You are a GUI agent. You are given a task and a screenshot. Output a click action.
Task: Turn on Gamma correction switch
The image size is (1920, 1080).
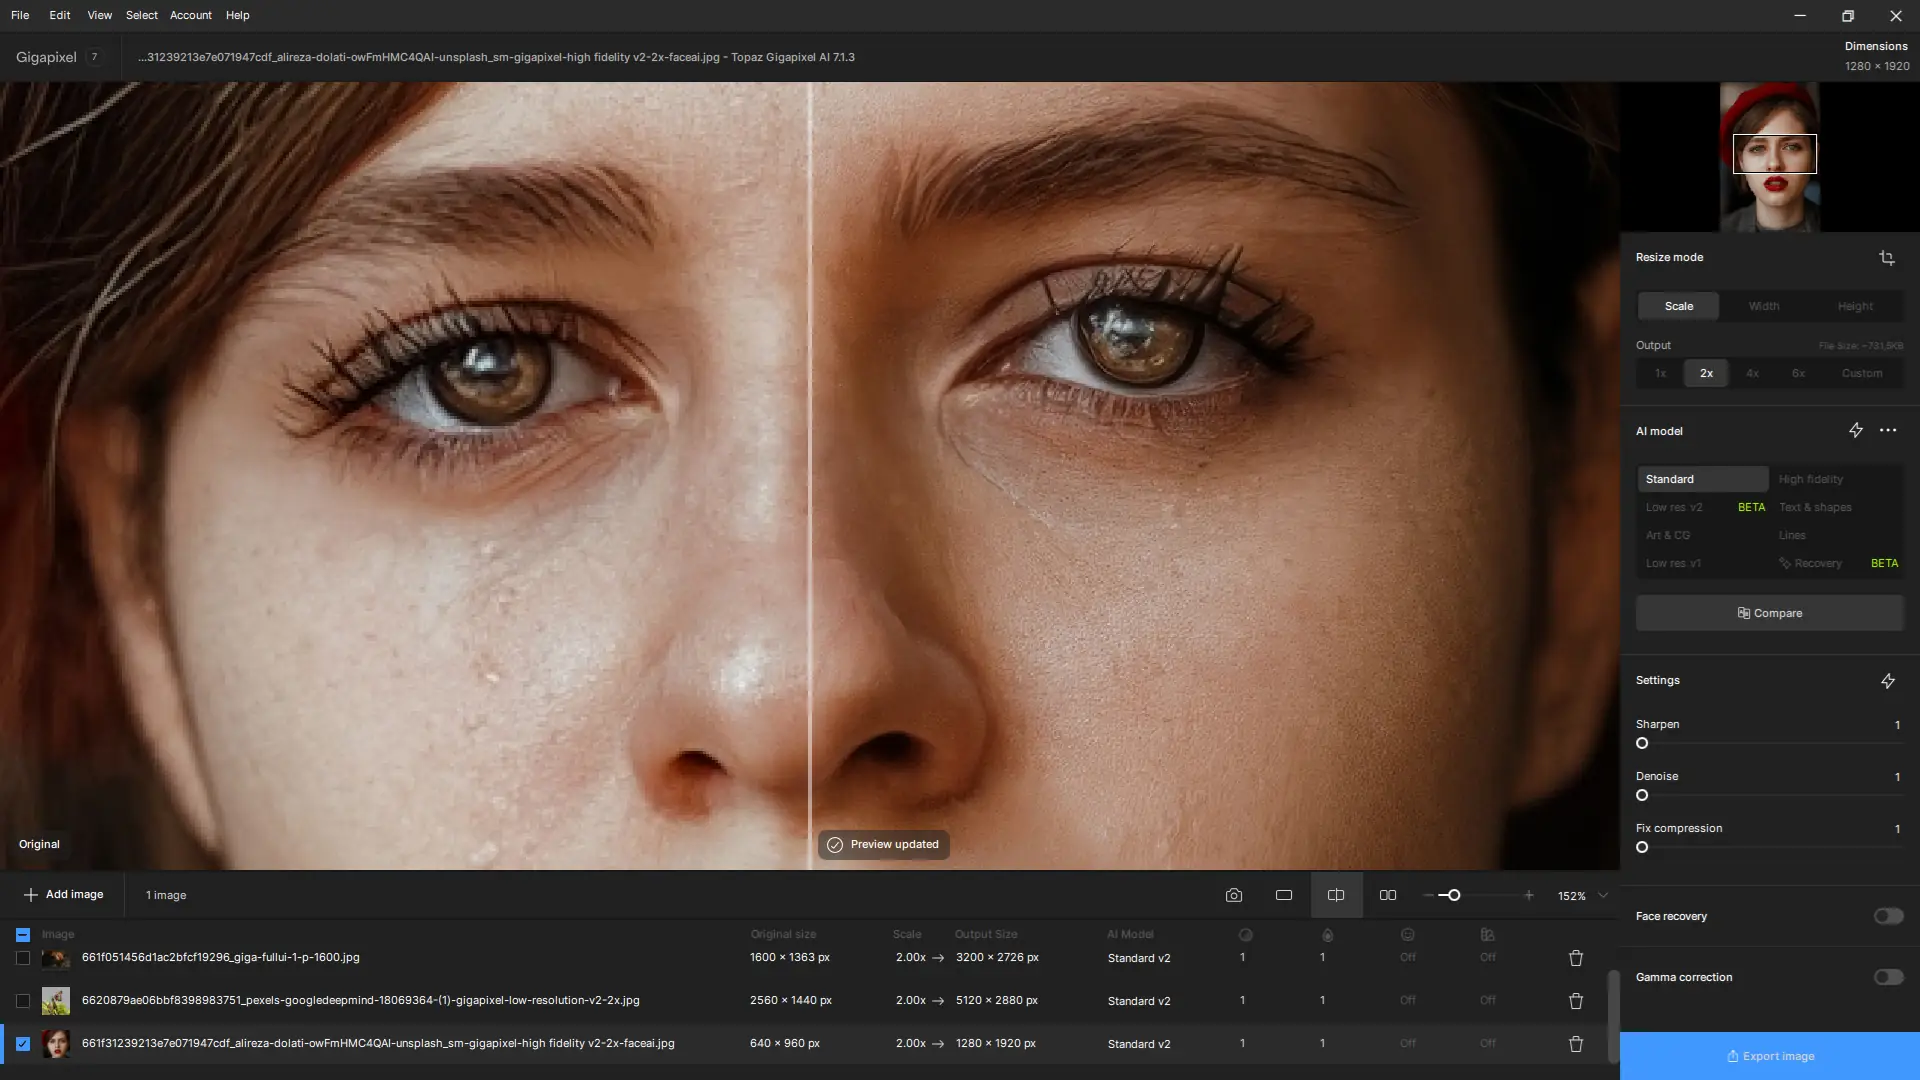coord(1888,978)
